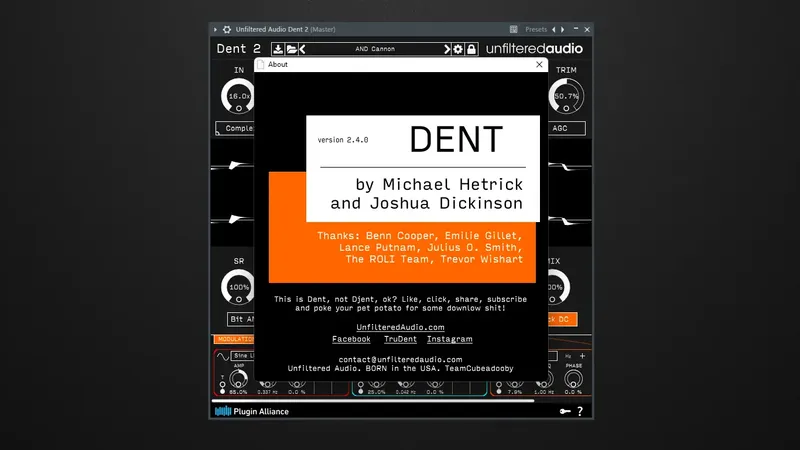Adjust the IN gain knob

[238, 96]
